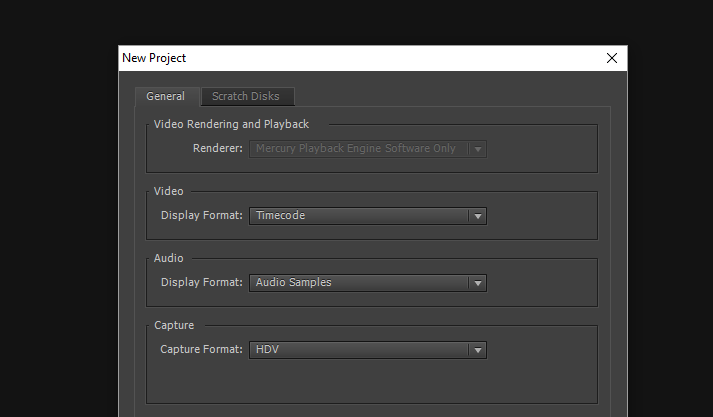
Task: Click Display Format label in Audio section
Action: click(x=201, y=283)
